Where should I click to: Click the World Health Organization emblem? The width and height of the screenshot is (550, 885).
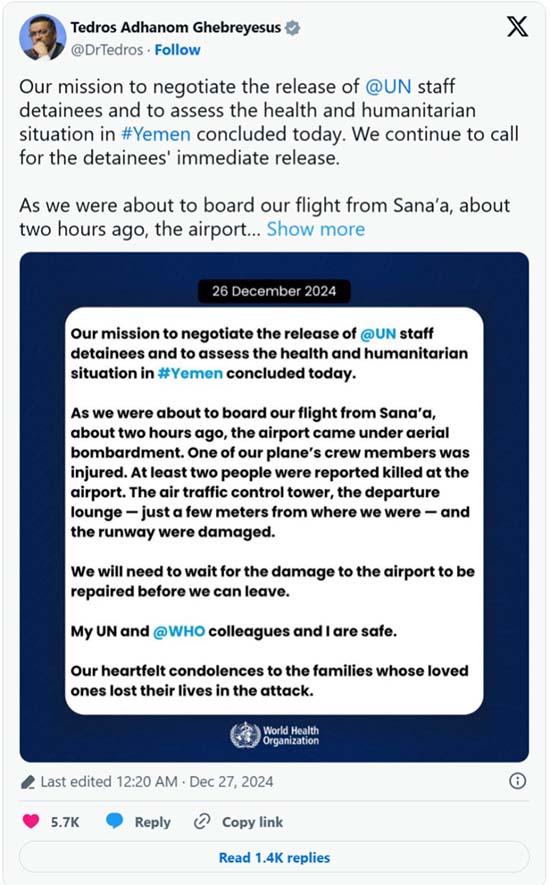tap(245, 735)
